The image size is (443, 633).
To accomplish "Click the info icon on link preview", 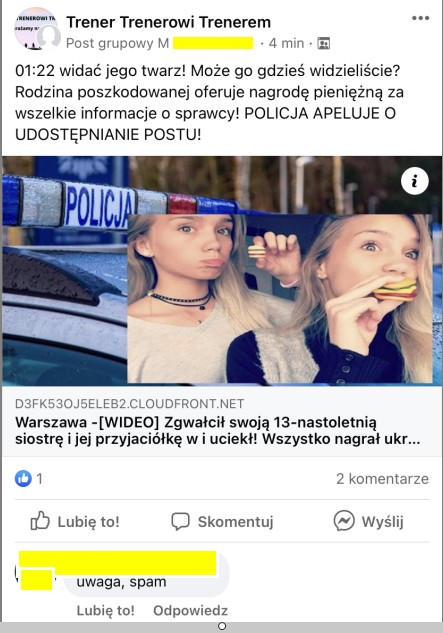I will coord(415,181).
